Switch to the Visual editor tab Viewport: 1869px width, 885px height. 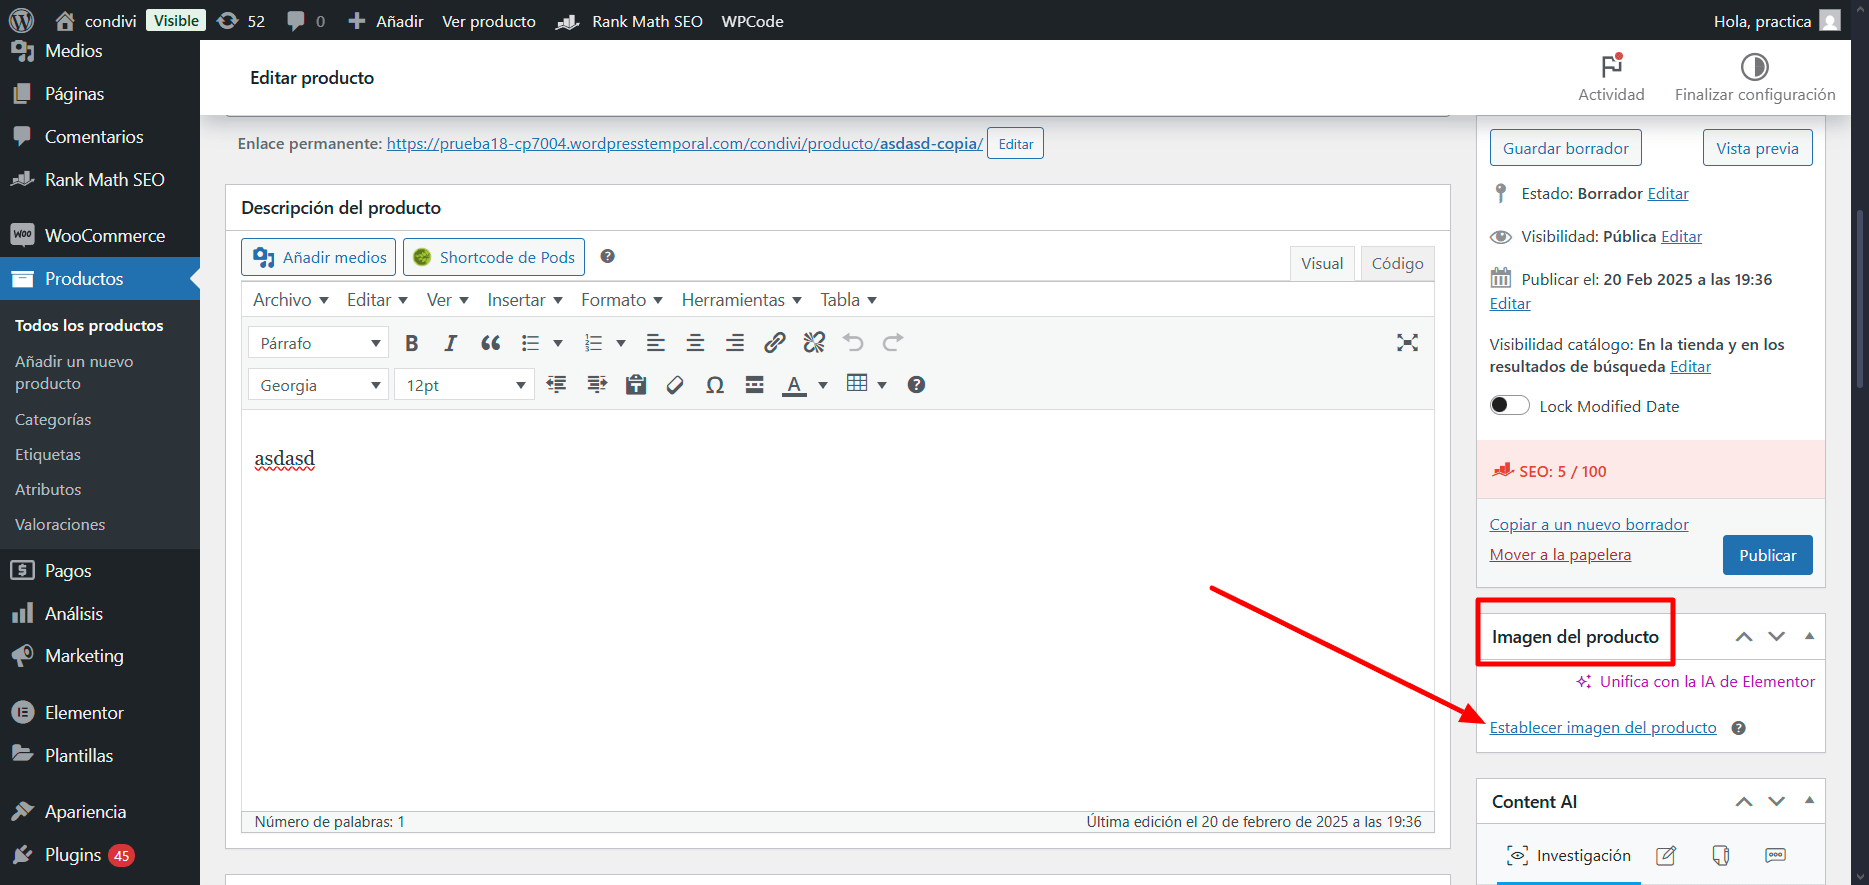pos(1322,263)
